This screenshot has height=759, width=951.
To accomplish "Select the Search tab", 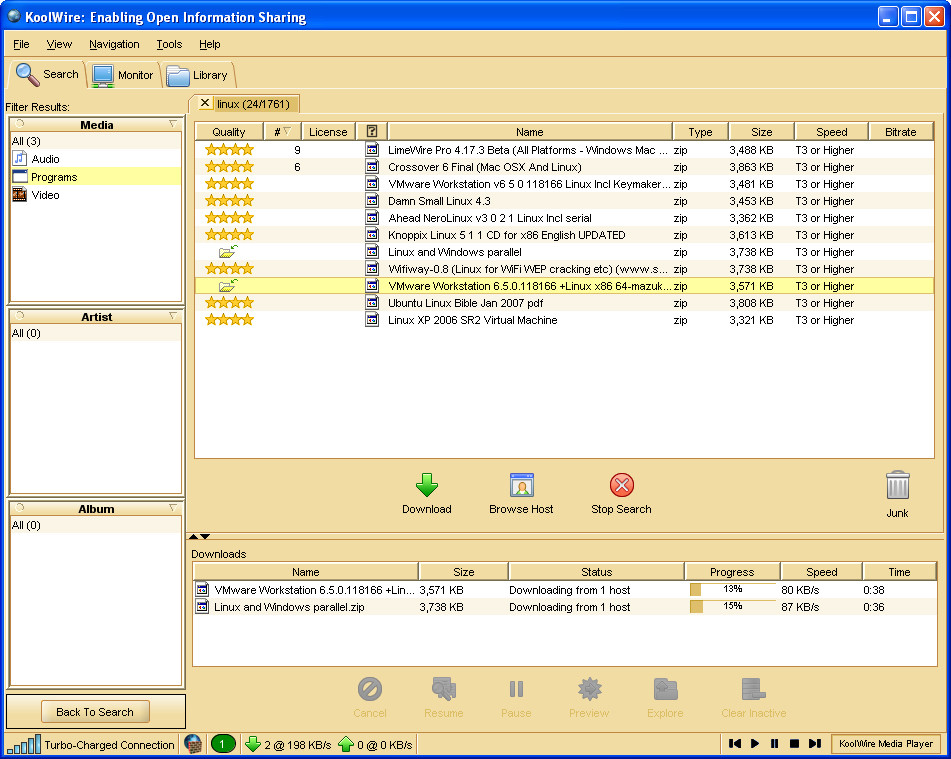I will point(47,74).
